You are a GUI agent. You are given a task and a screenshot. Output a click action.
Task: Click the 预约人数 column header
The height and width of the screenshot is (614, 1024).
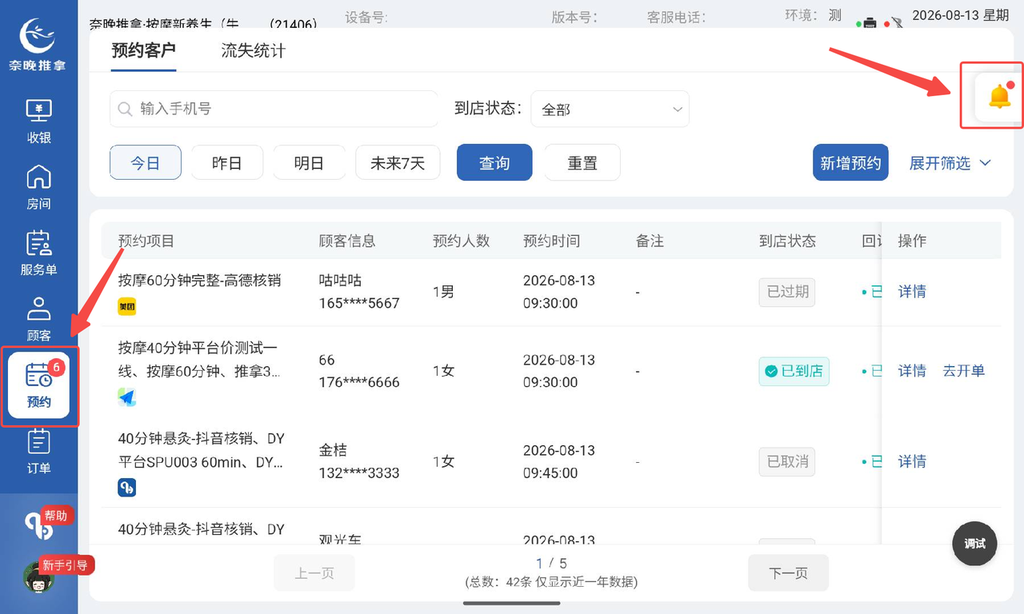pos(461,241)
